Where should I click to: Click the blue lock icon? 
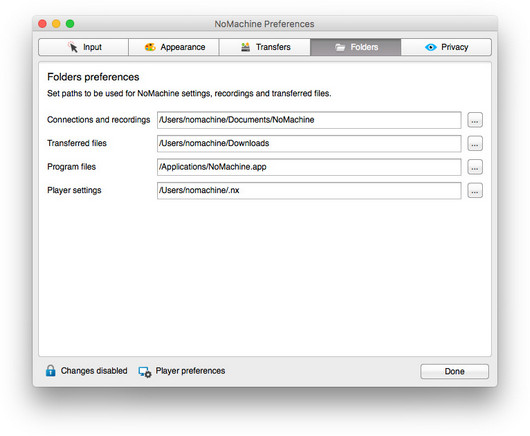pyautogui.click(x=51, y=371)
